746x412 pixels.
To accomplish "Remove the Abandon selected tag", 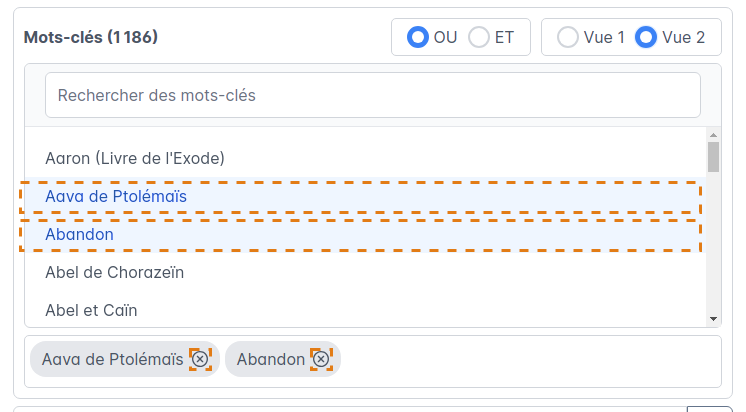I will point(320,359).
